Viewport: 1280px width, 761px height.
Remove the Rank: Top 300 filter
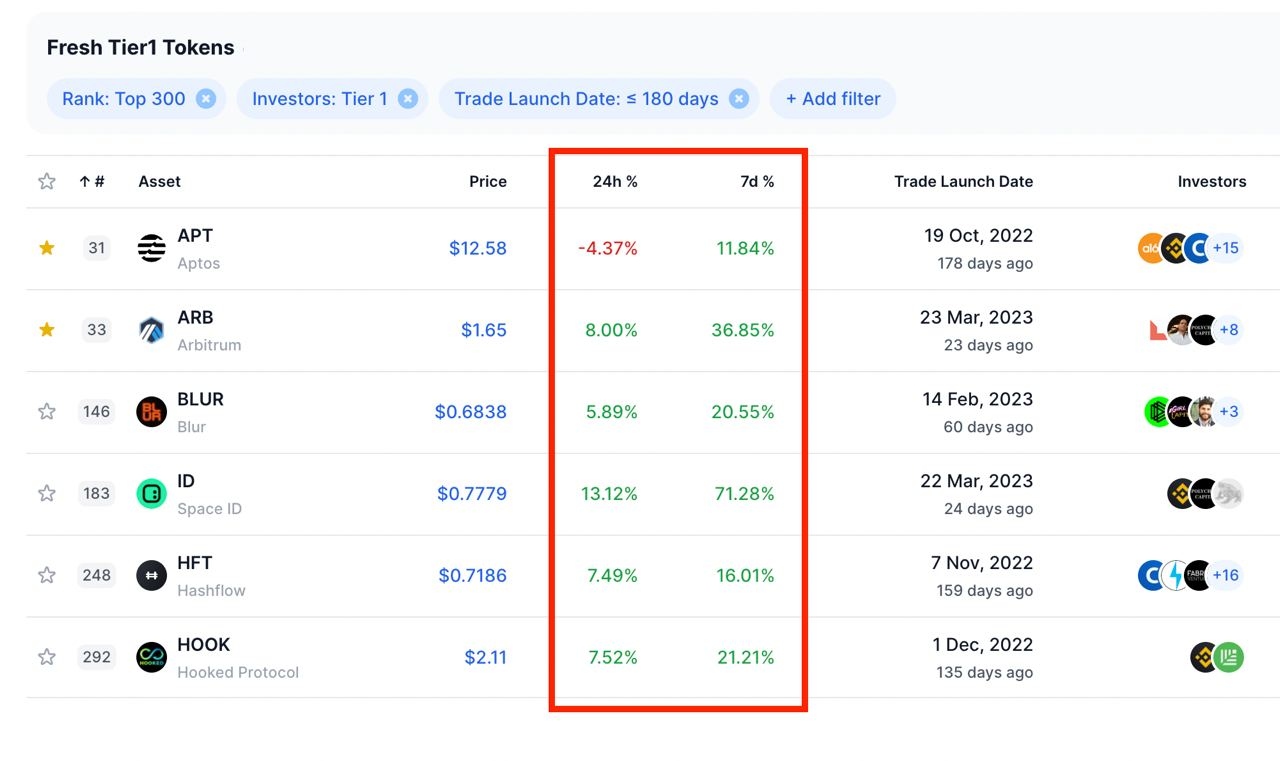point(206,99)
